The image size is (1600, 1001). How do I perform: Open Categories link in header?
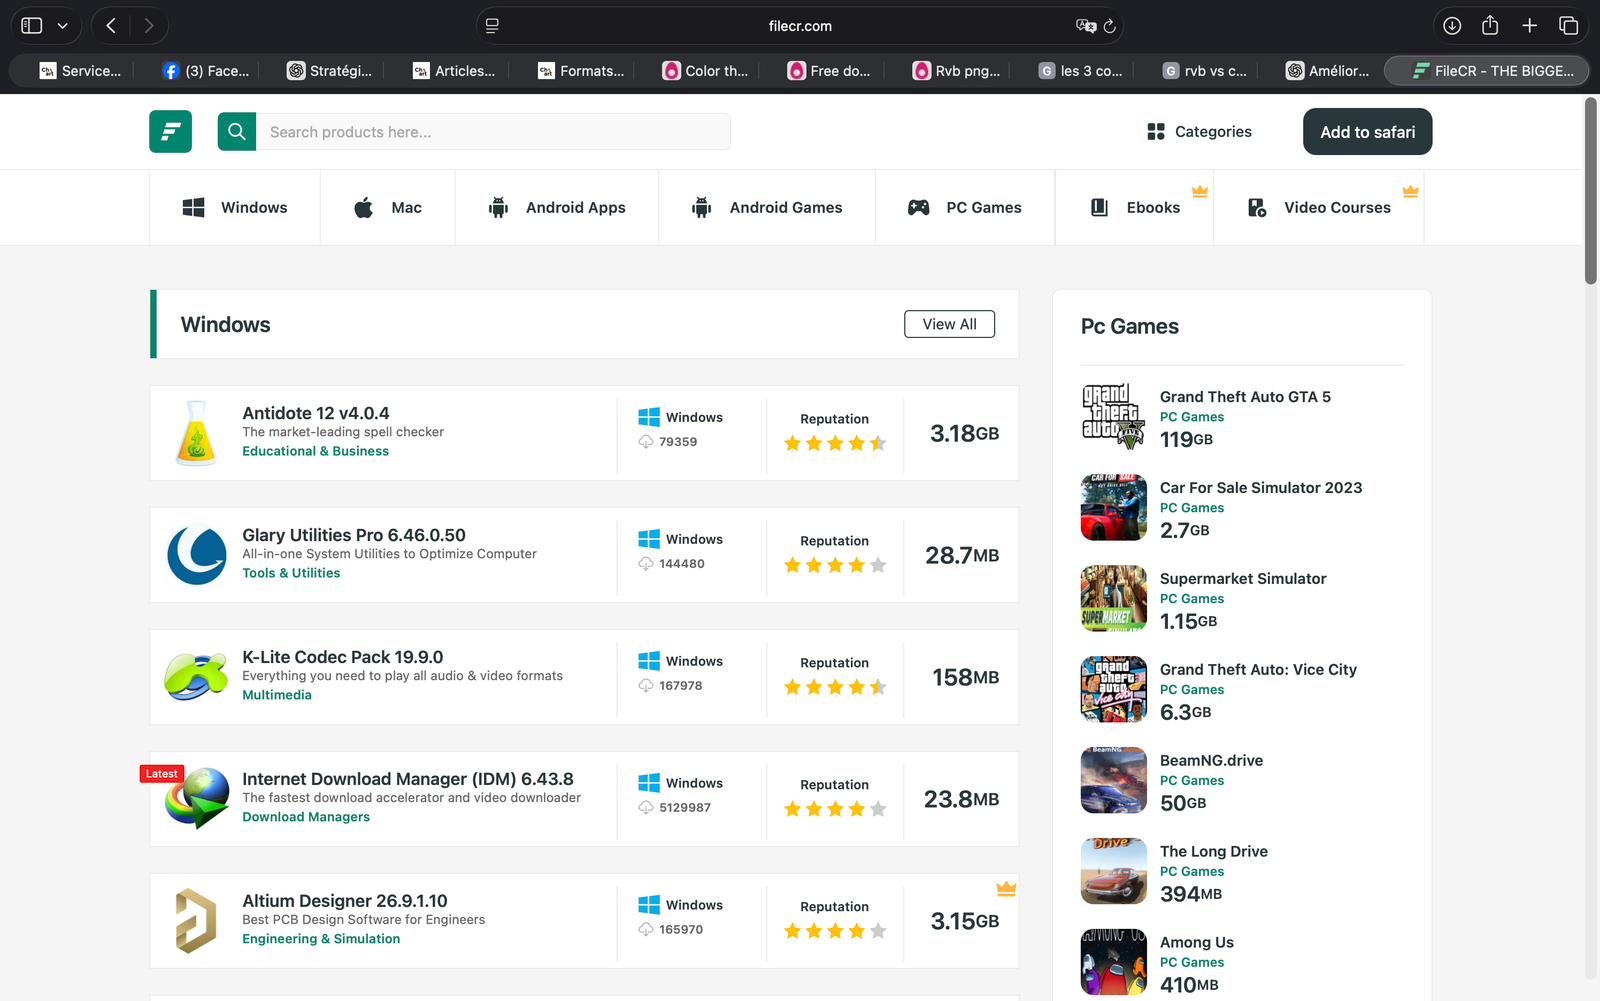pos(1199,131)
